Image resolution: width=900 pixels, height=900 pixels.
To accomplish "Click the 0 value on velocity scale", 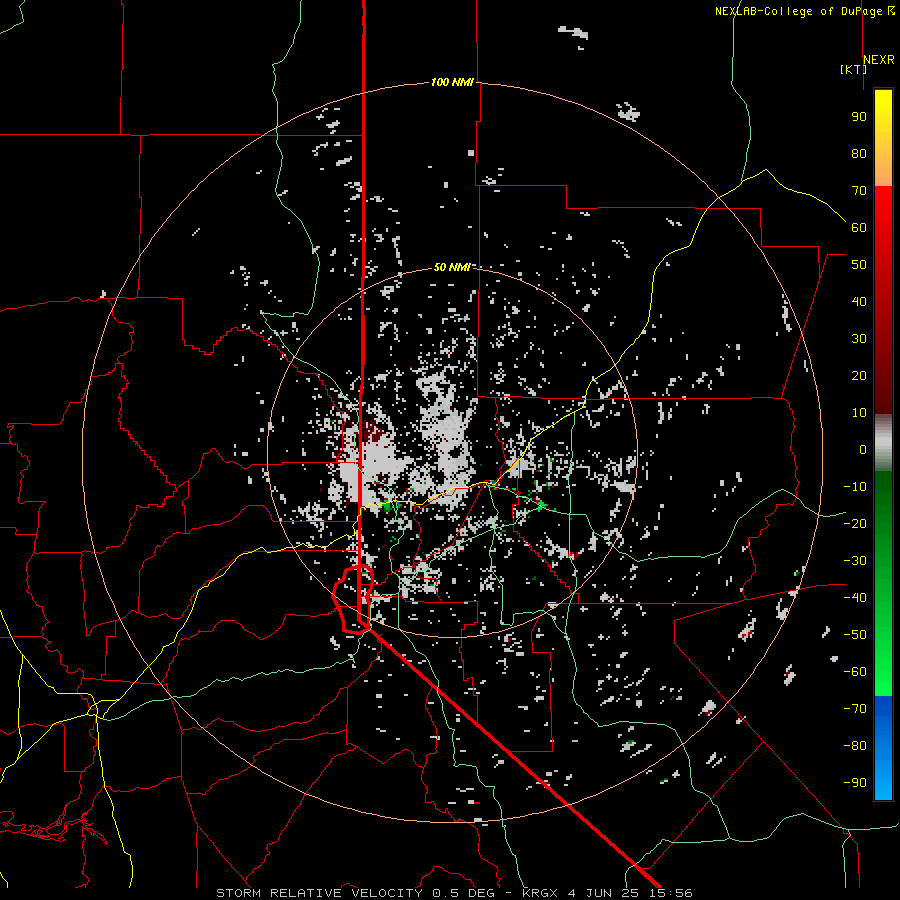I will pos(863,450).
